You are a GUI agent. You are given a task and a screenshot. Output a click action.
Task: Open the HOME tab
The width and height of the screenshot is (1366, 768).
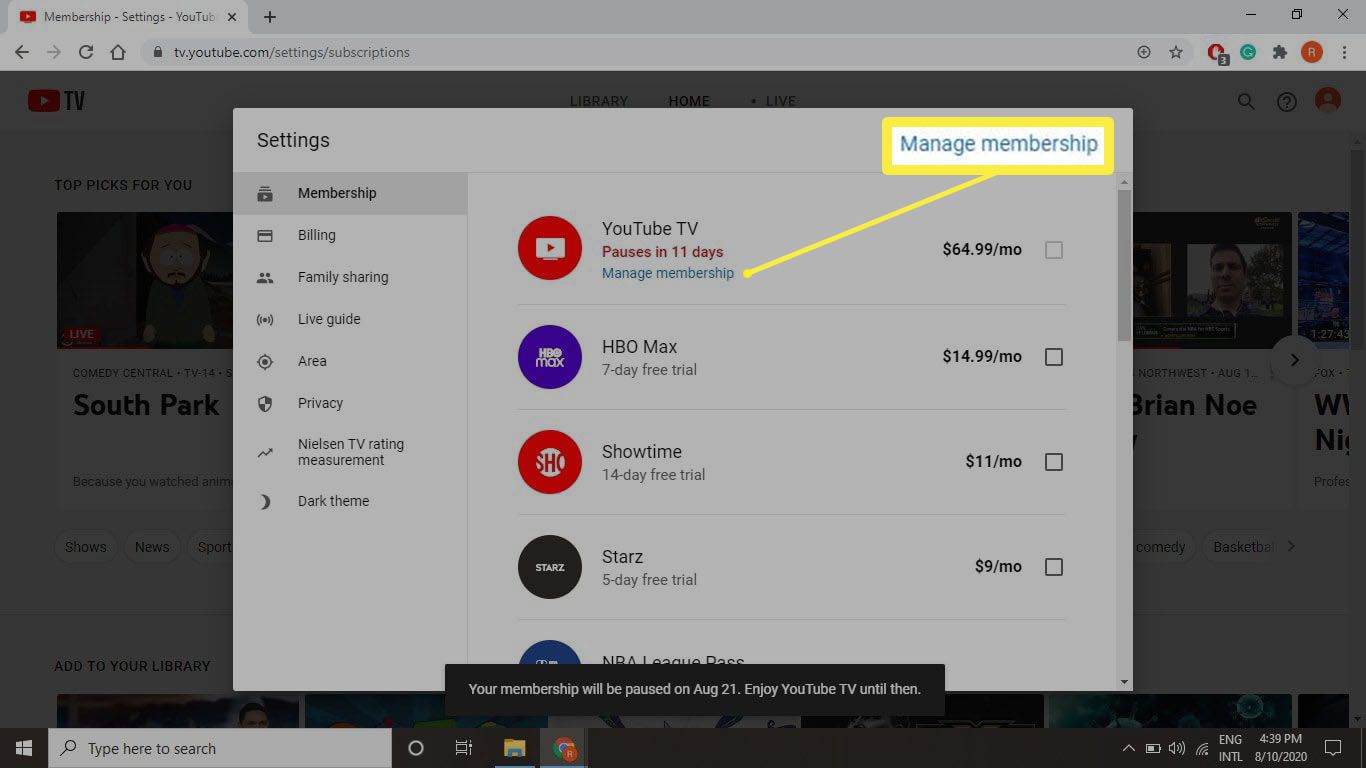click(689, 101)
